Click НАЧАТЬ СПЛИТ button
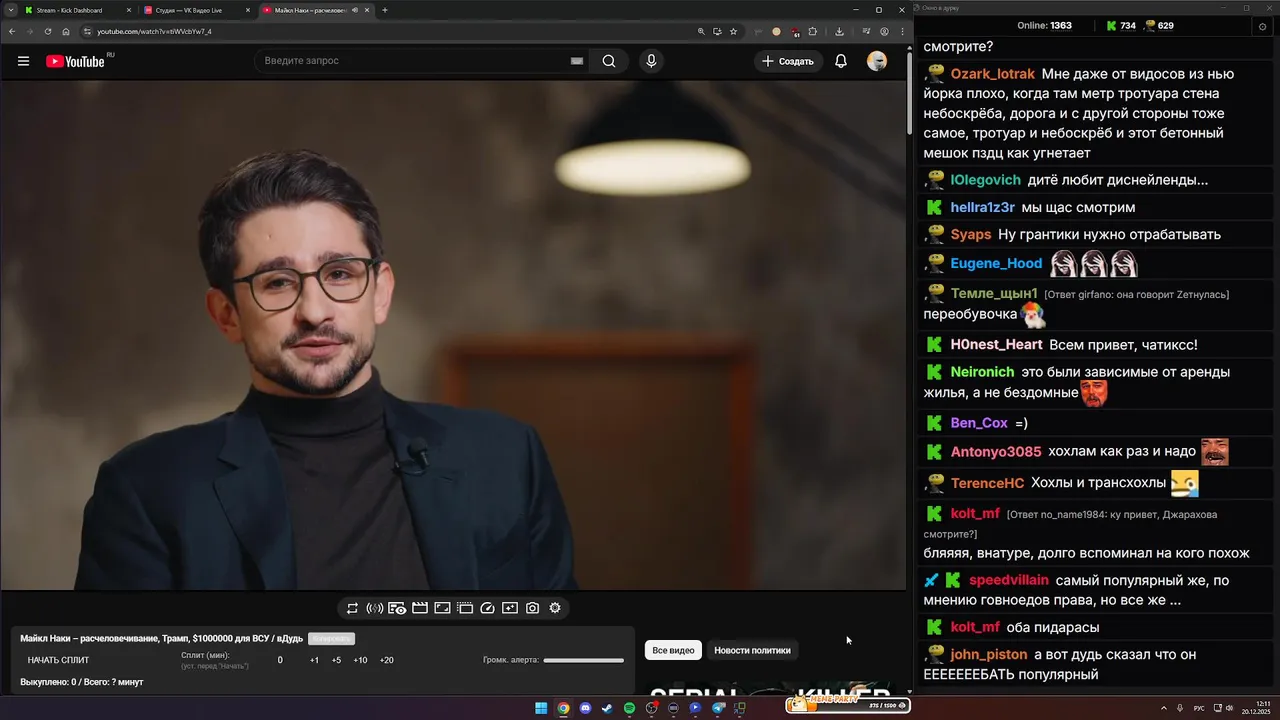1280x720 pixels. [x=58, y=660]
